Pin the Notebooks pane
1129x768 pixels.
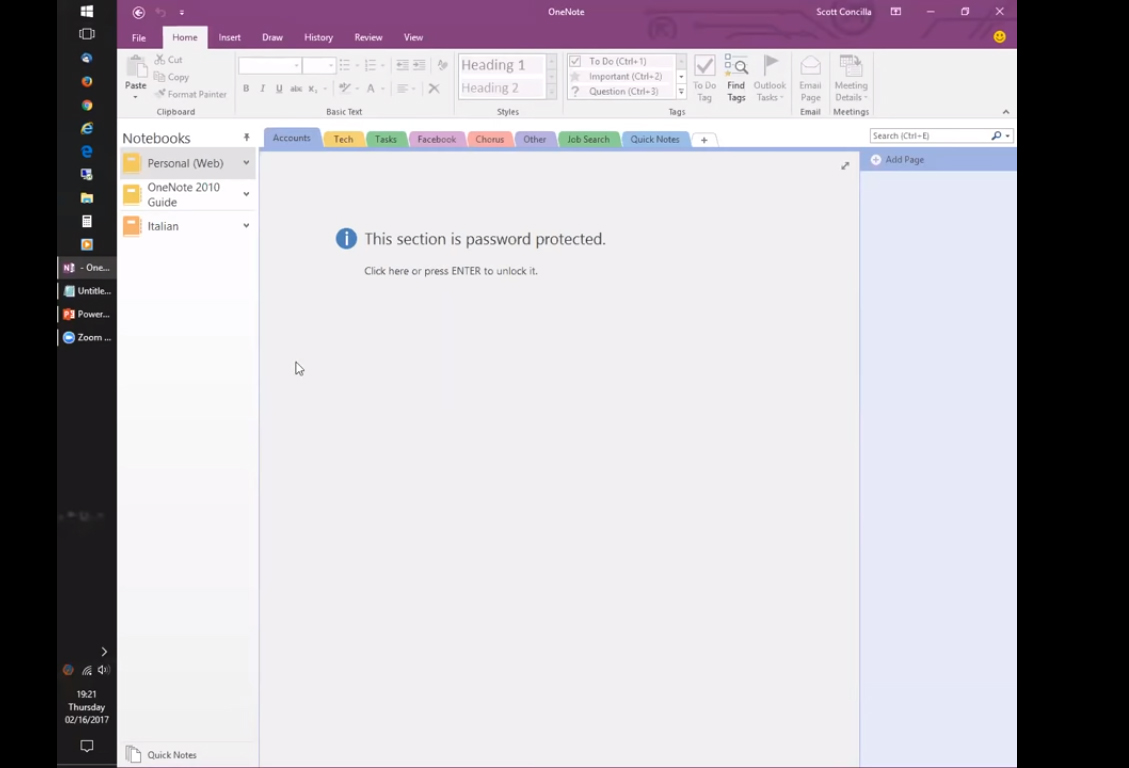(x=246, y=137)
